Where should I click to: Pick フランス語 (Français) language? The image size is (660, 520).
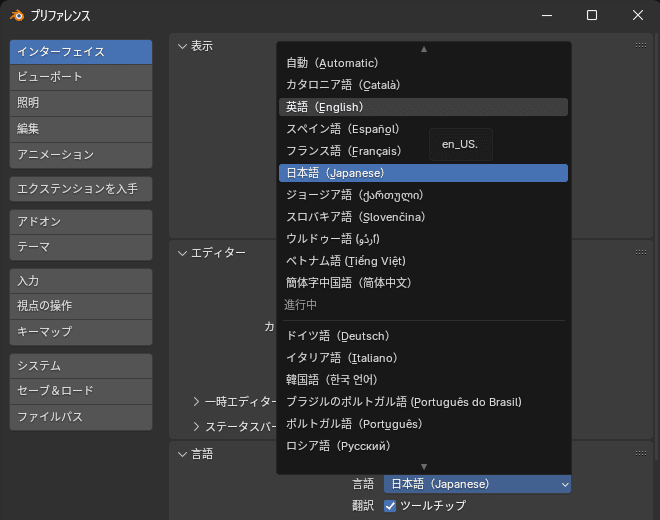[423, 151]
